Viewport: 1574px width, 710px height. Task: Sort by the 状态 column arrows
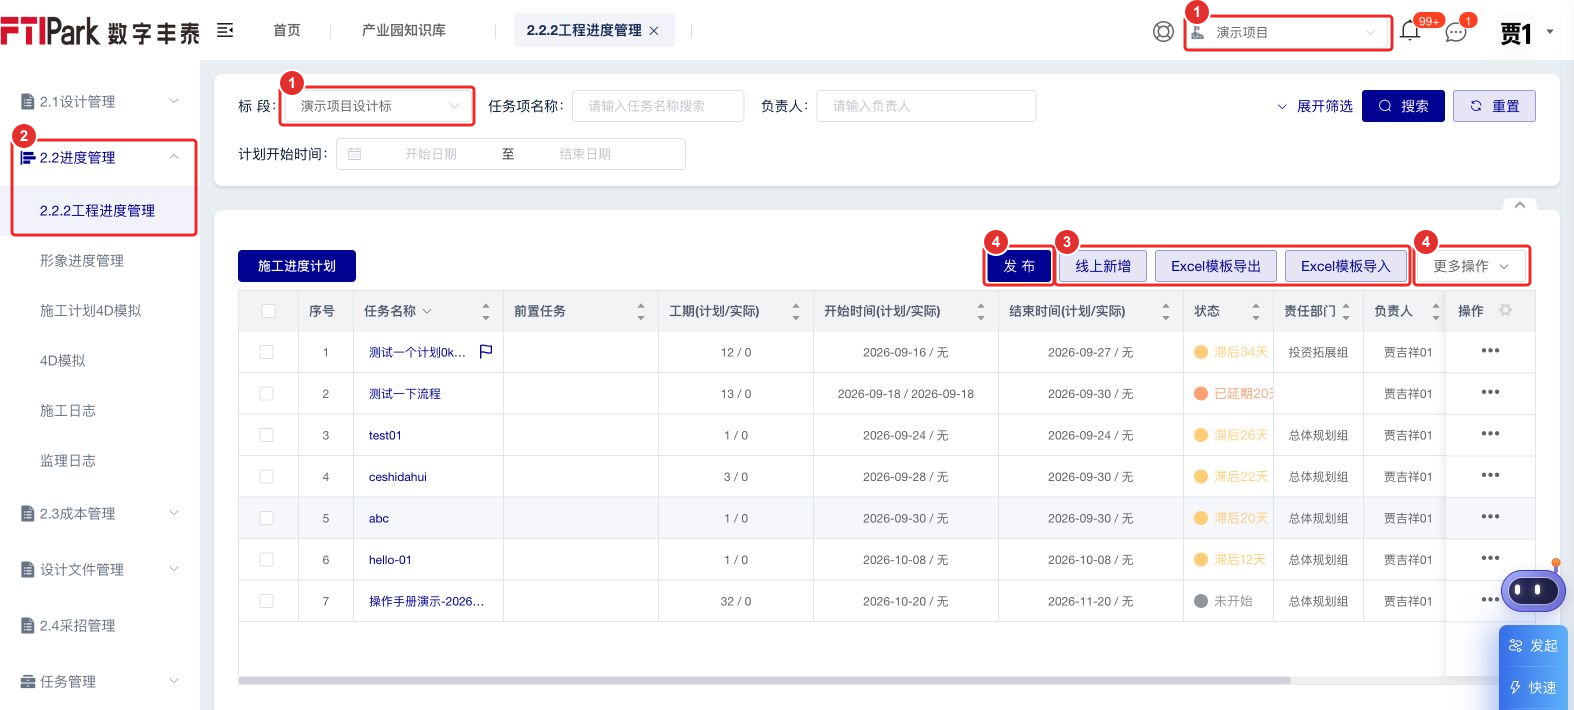tap(1256, 312)
